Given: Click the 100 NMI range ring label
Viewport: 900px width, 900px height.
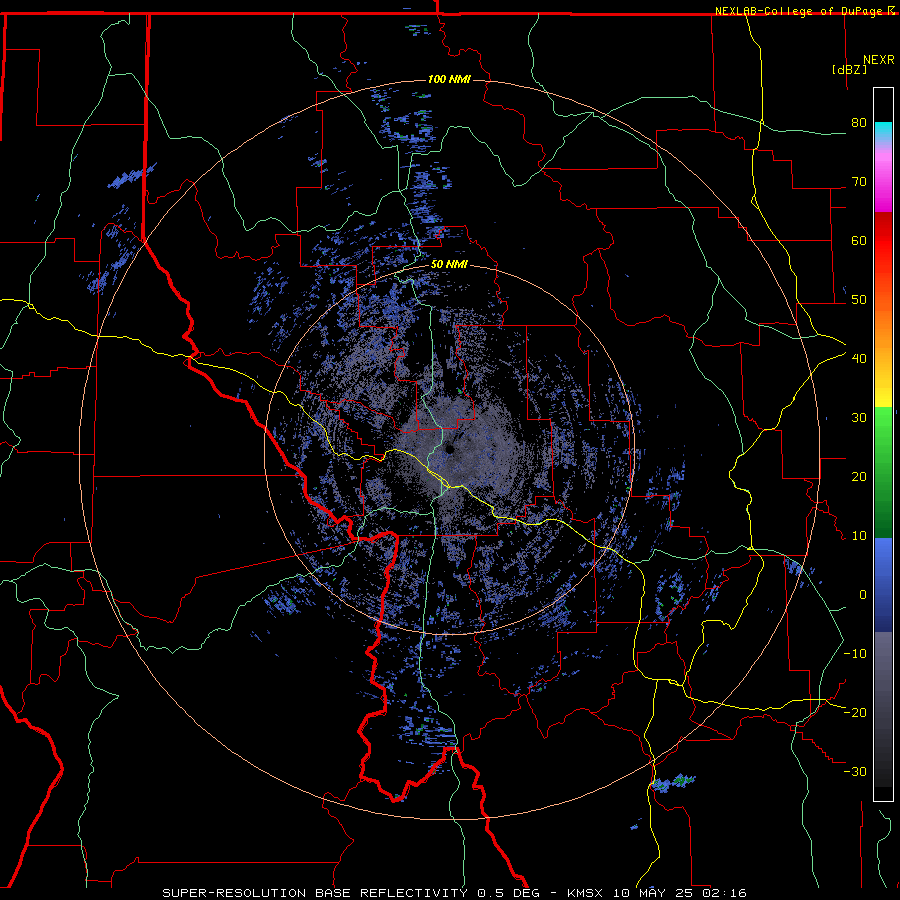Looking at the screenshot, I should 449,79.
